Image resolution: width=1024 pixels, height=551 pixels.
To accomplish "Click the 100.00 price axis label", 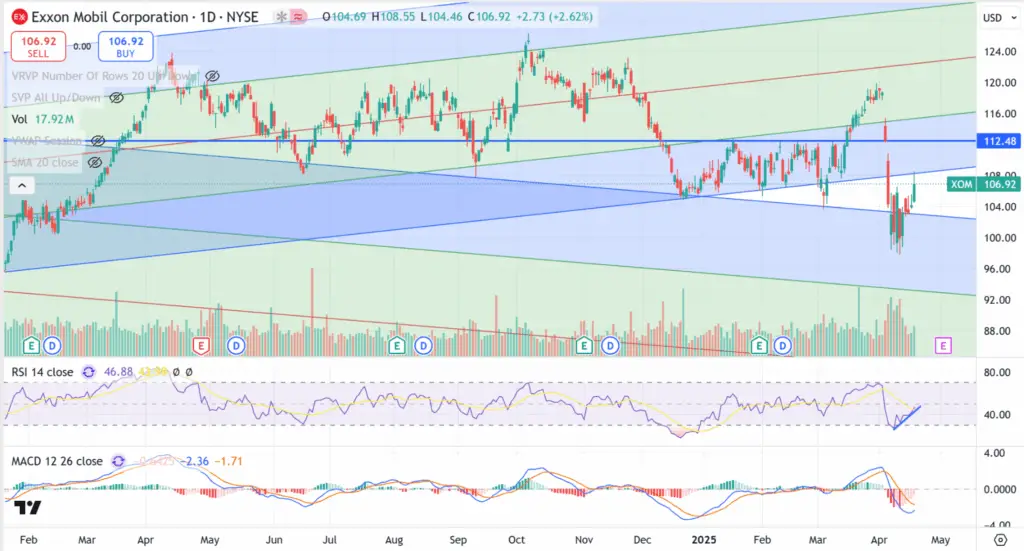I will (x=1000, y=238).
